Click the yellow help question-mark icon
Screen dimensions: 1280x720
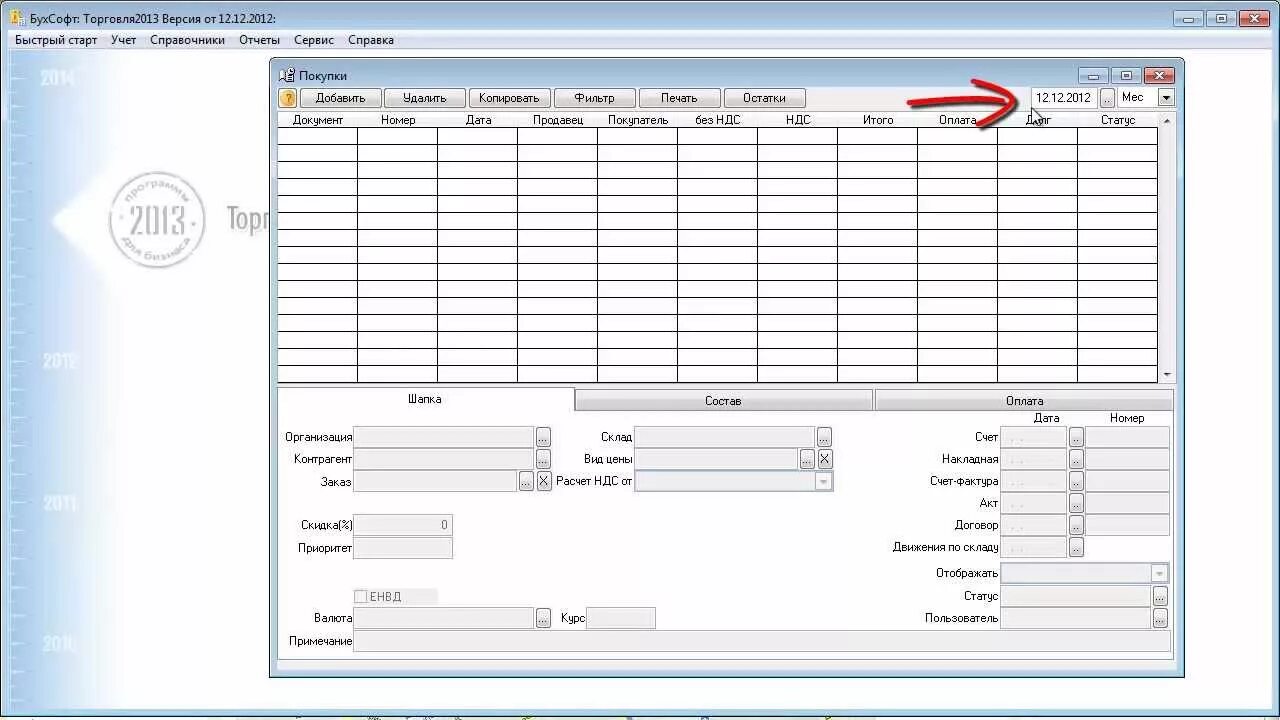[x=288, y=98]
